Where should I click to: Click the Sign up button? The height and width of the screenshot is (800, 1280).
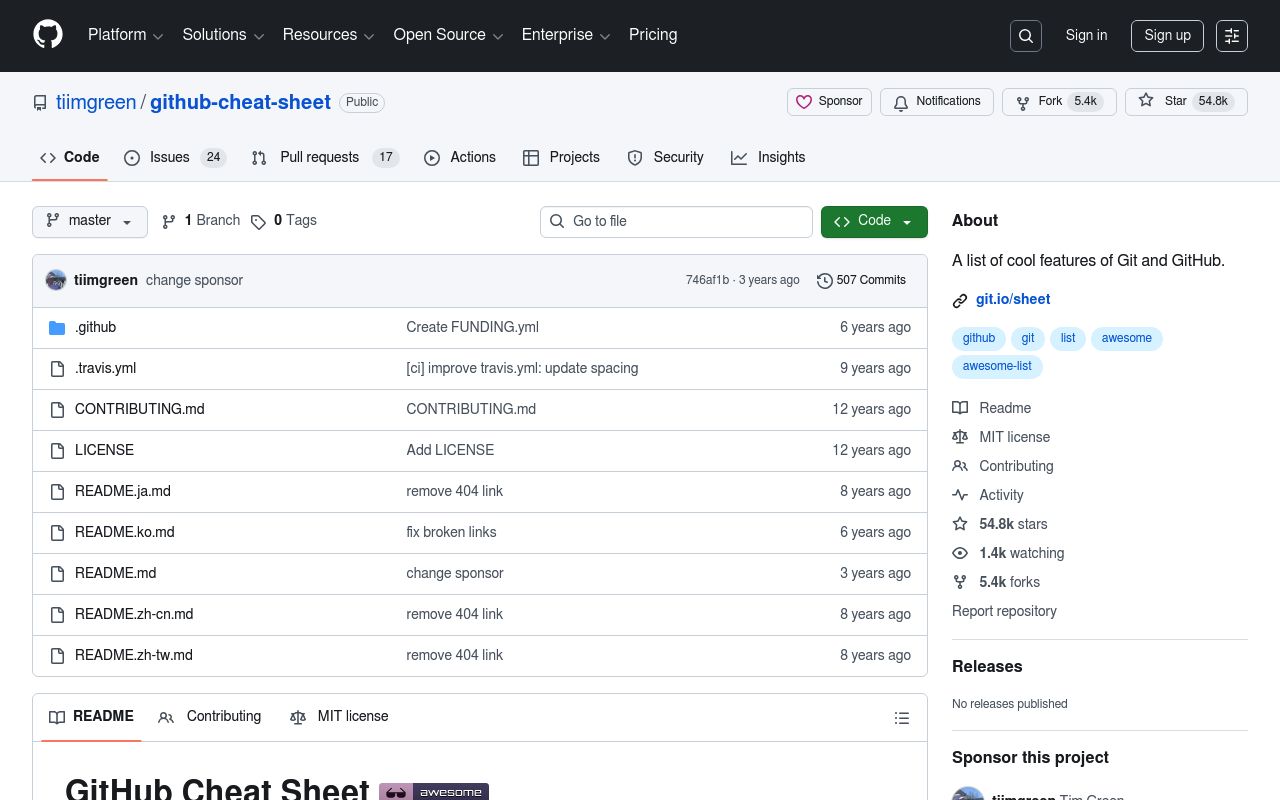pyautogui.click(x=1167, y=36)
